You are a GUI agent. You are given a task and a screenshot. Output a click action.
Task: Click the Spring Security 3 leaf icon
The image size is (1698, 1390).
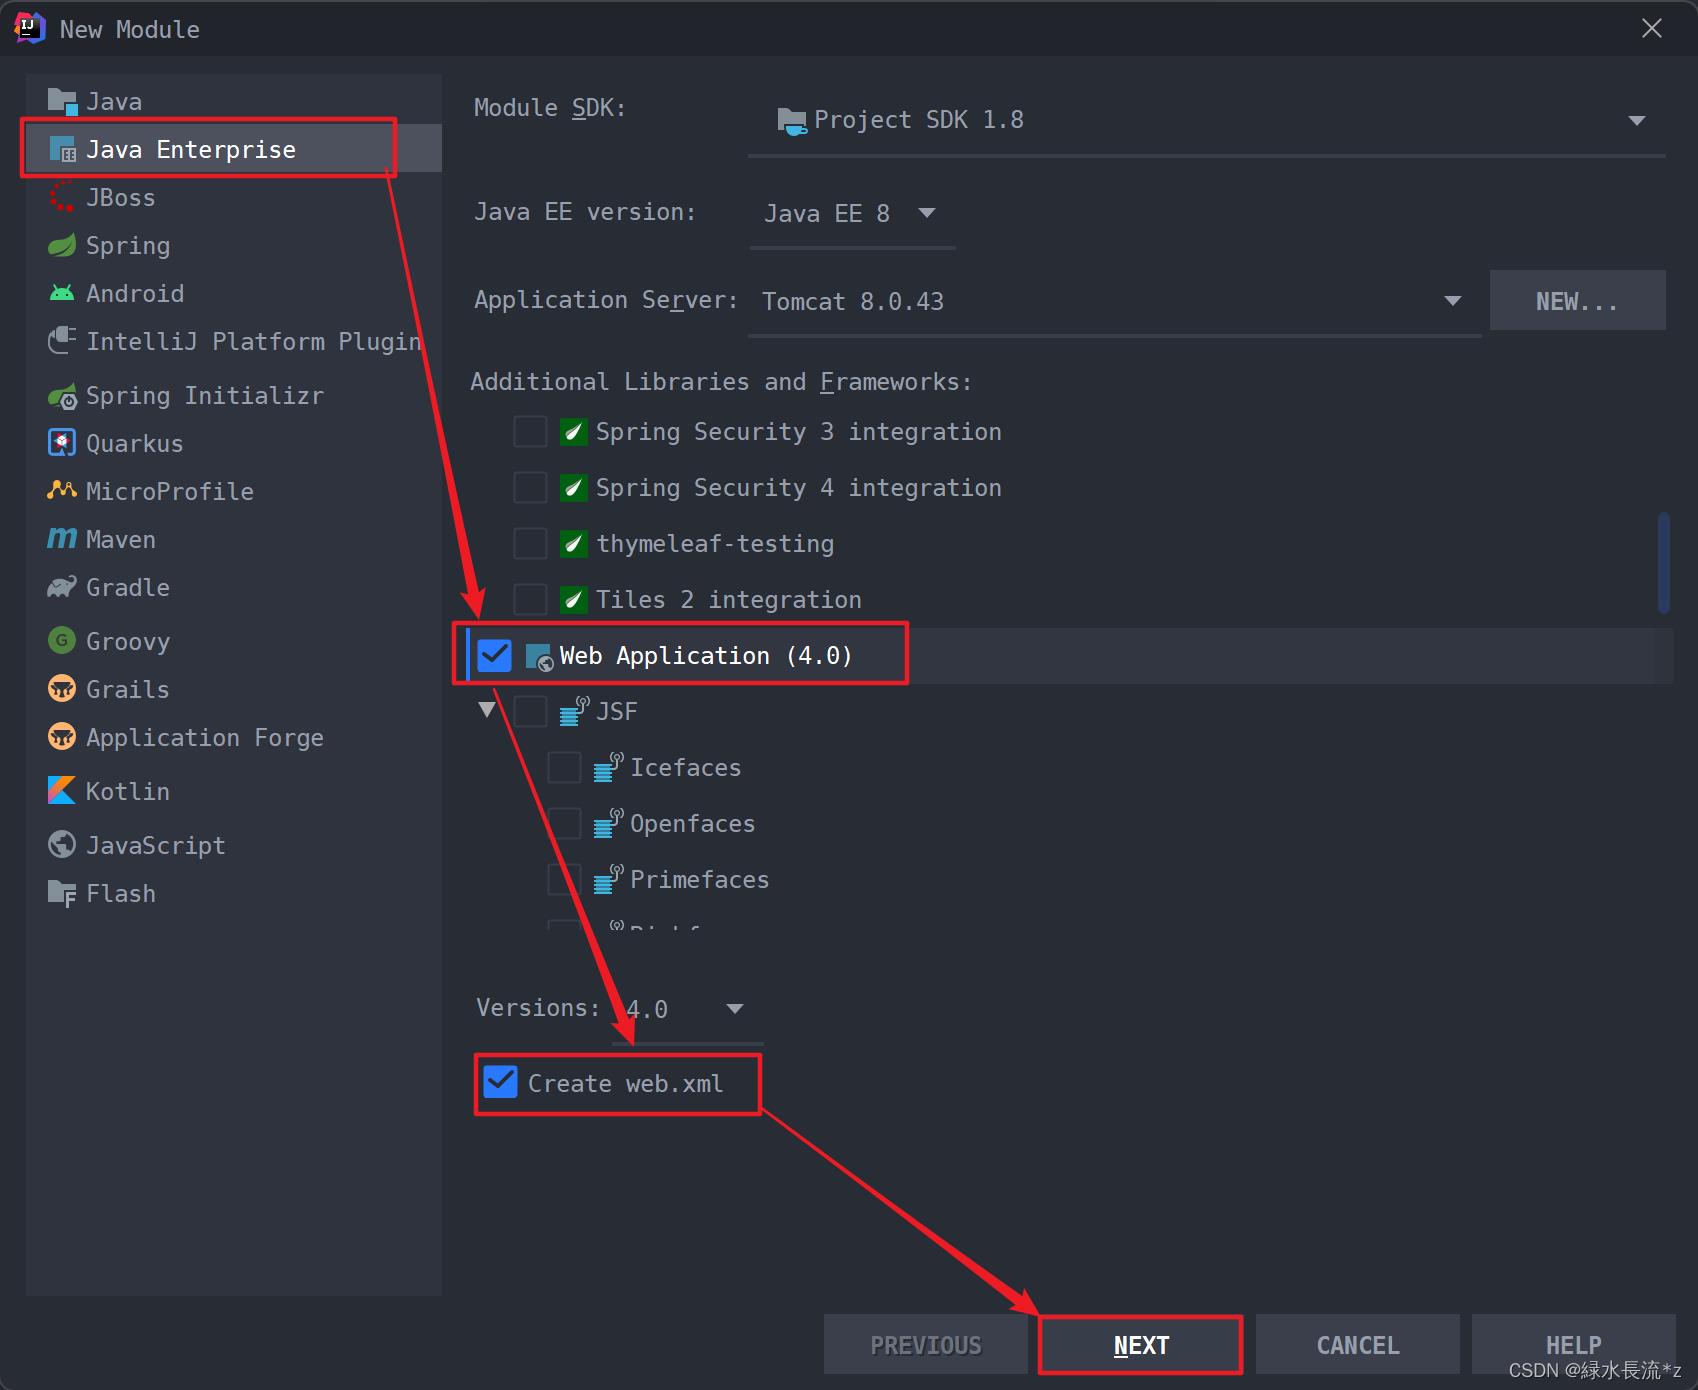point(574,432)
